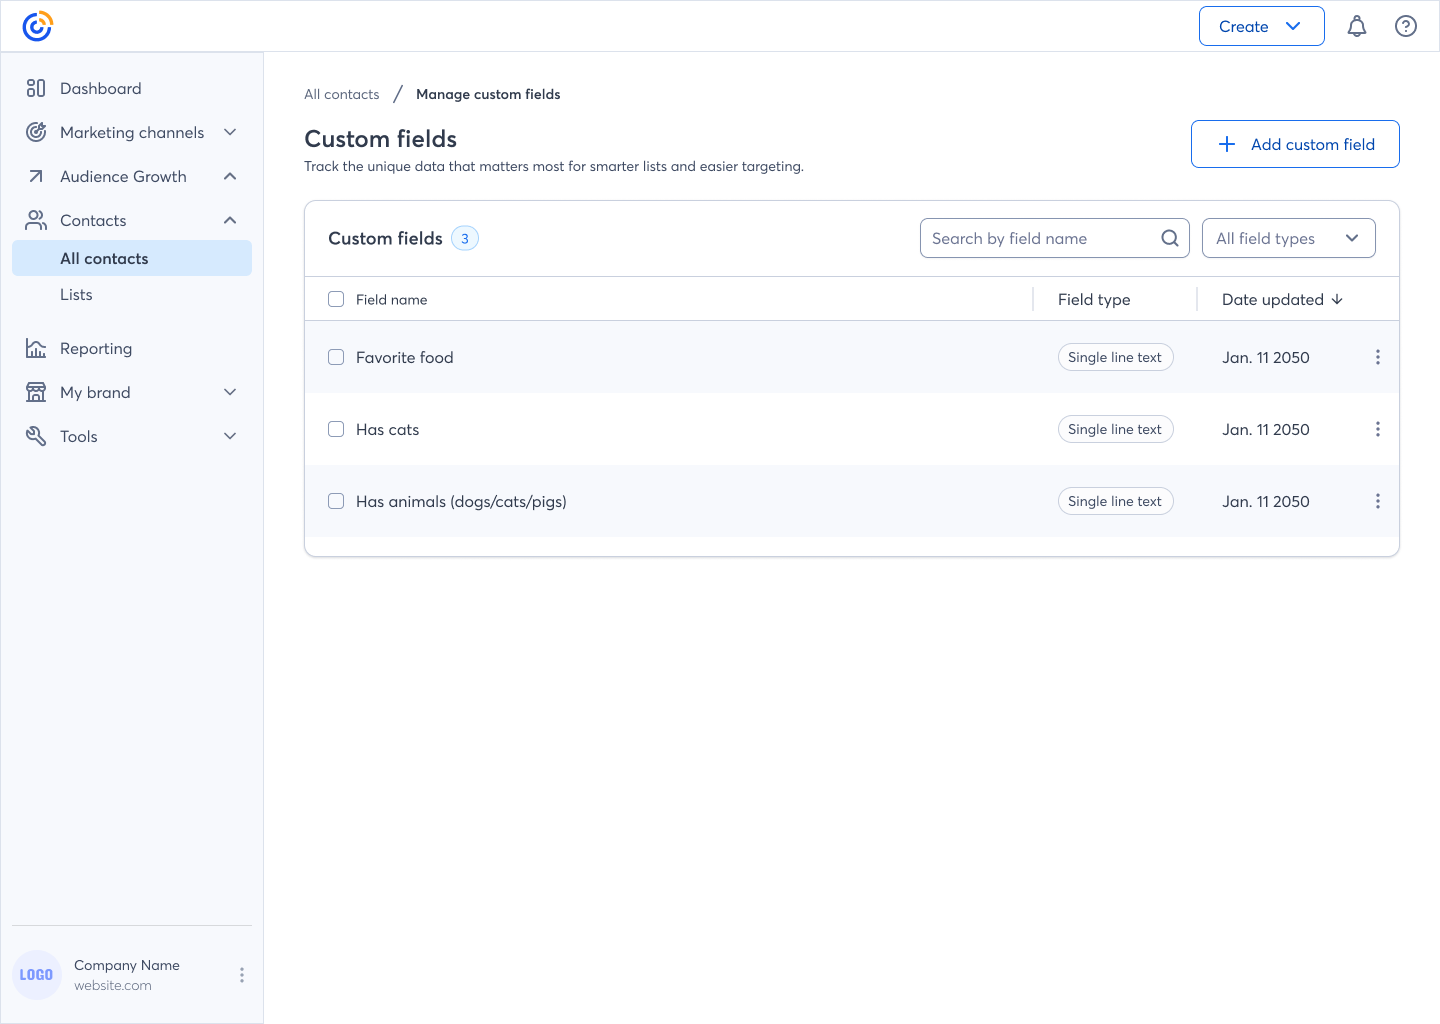The image size is (1440, 1024).
Task: Open options menu for Favorite food row
Action: click(x=1377, y=357)
